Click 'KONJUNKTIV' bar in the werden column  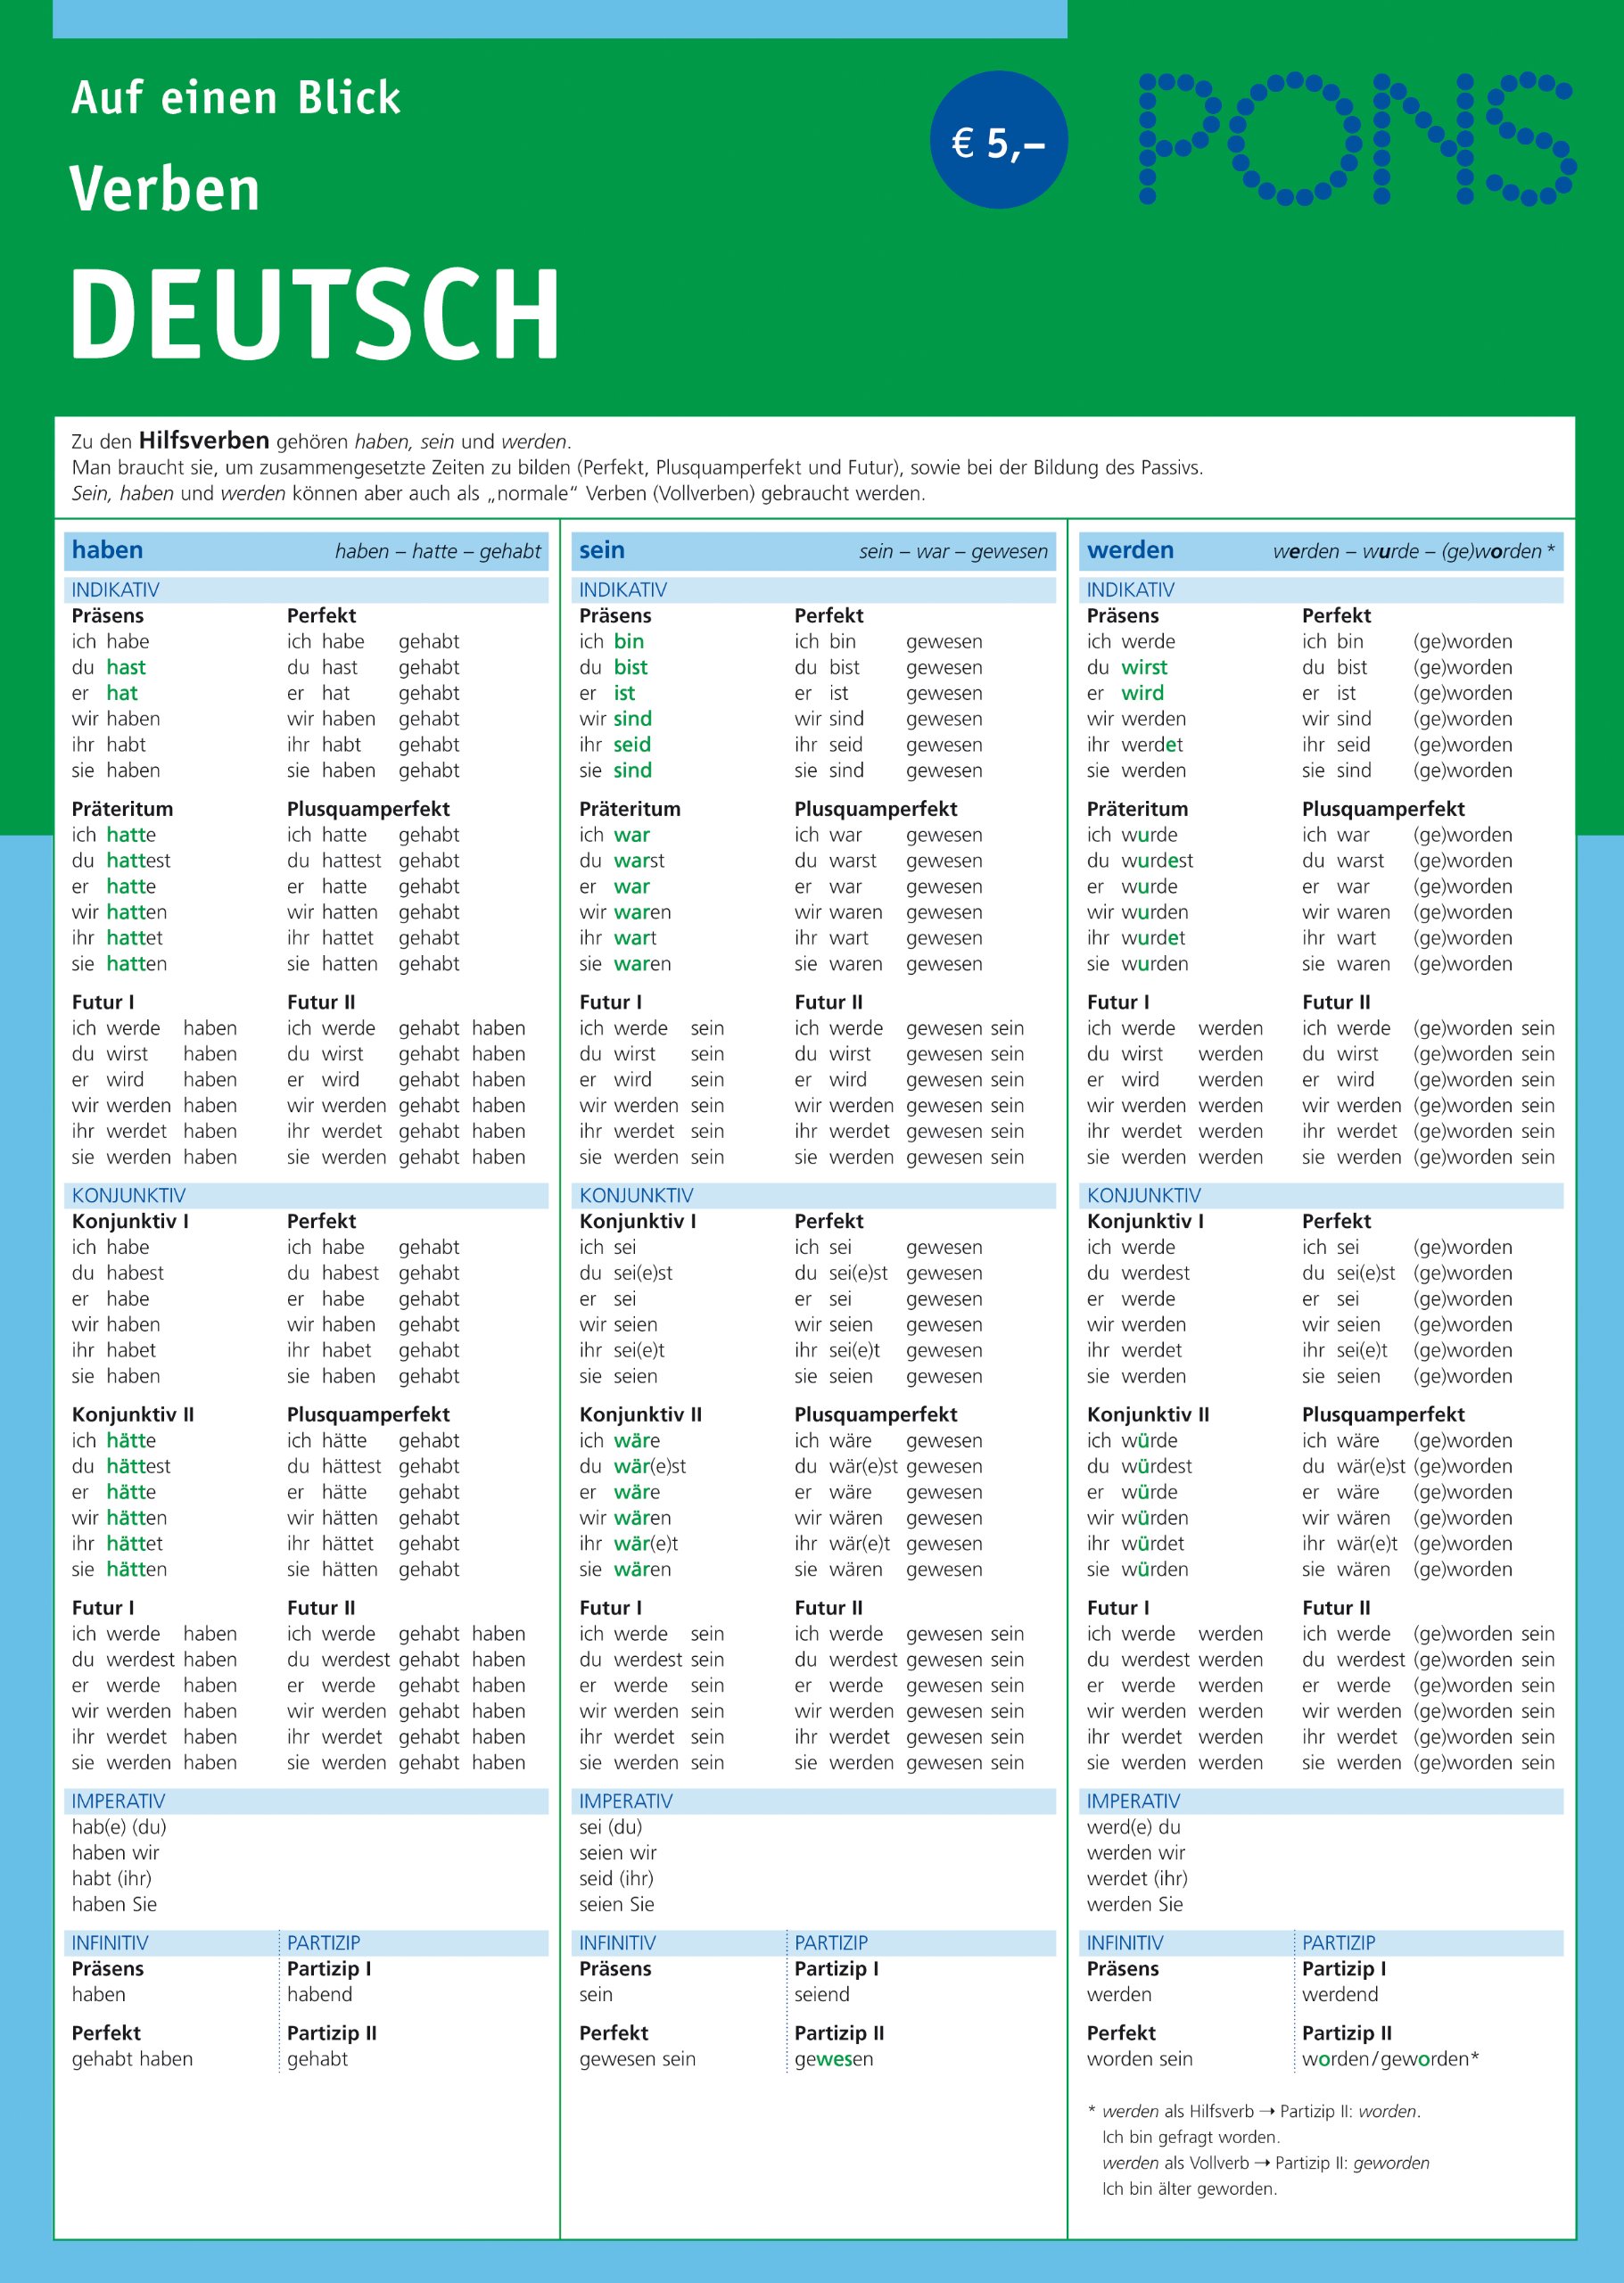(x=1322, y=1195)
